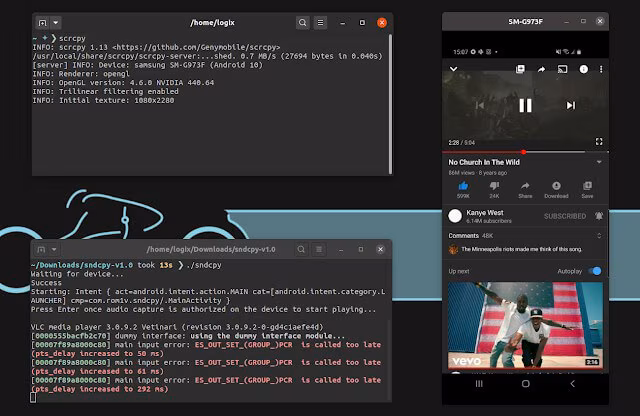Open the Up next VEVO video thumbnail
This screenshot has height=416, width=640.
coord(525,325)
